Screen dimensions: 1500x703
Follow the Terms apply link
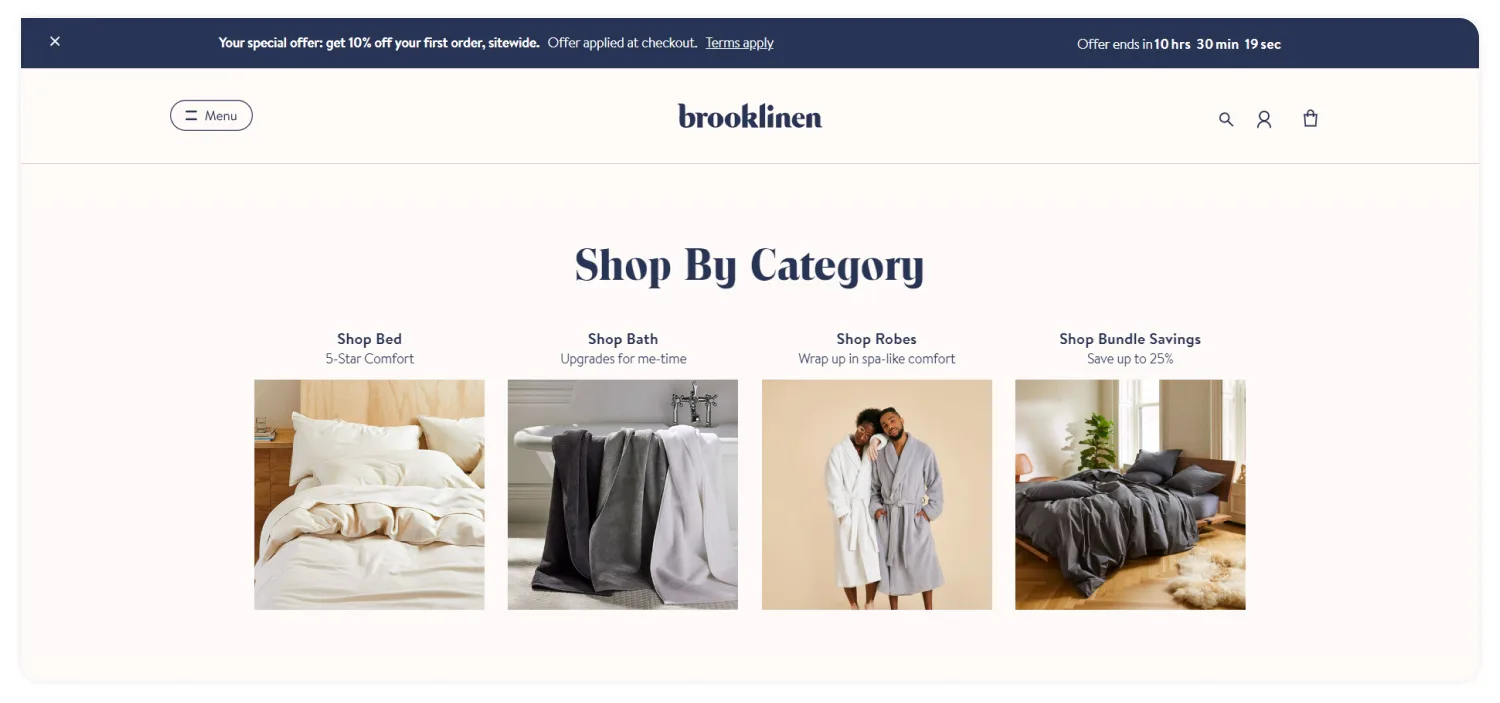pos(739,43)
